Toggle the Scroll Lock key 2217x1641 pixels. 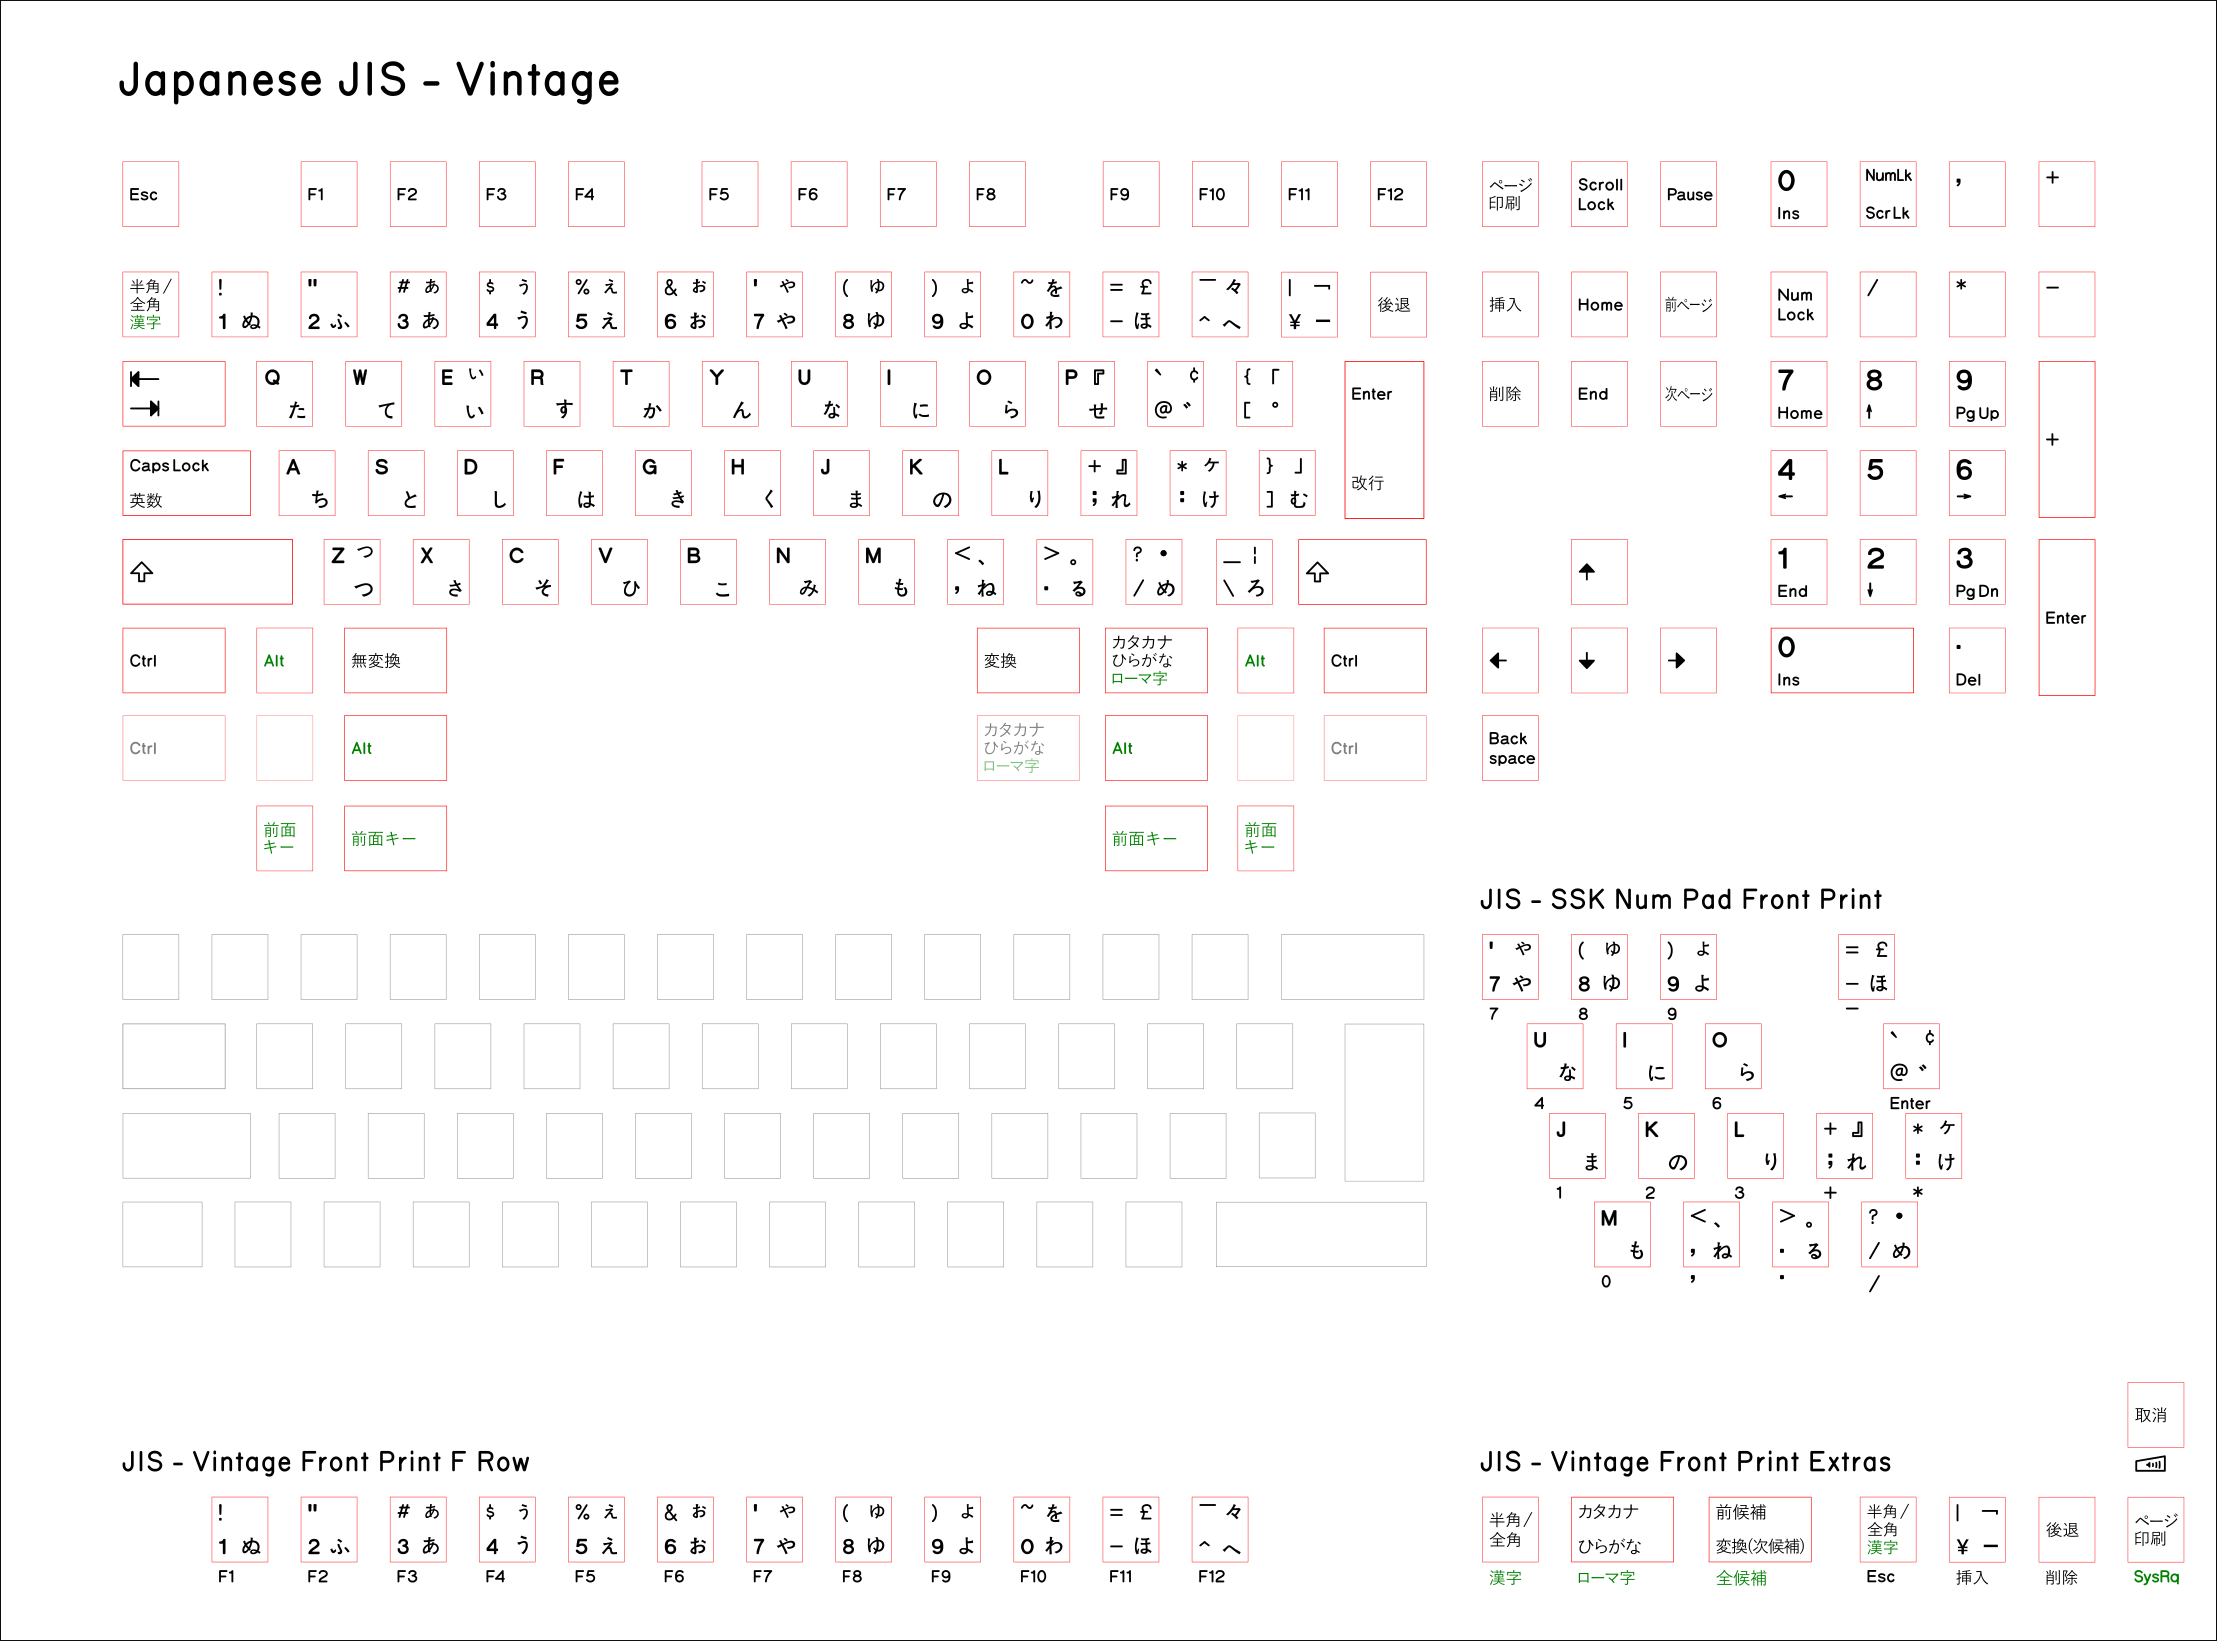(1598, 194)
